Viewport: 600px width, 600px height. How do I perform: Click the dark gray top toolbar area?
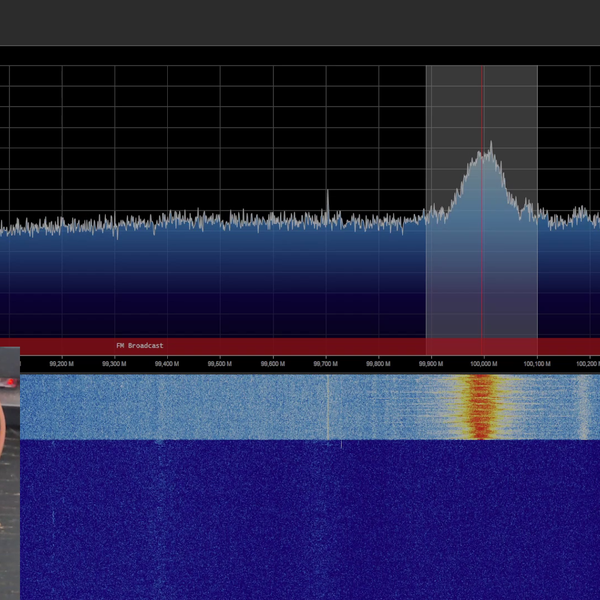[300, 22]
